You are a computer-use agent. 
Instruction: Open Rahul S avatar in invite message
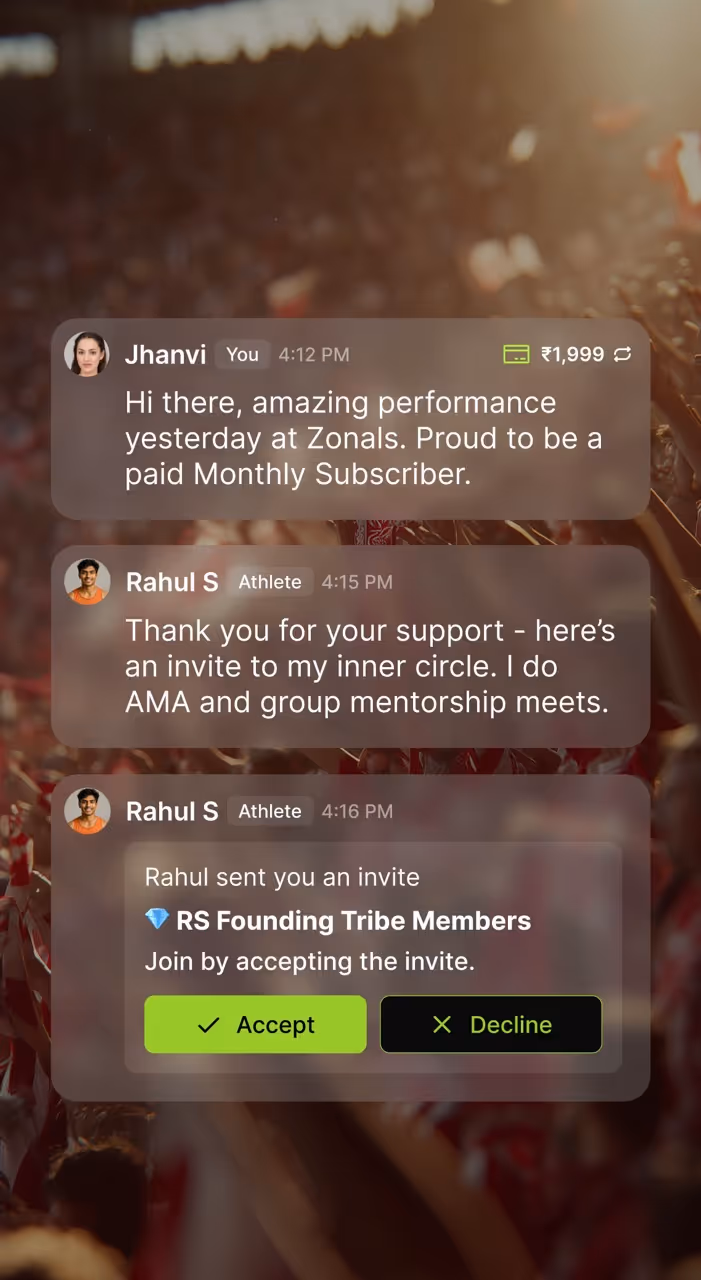pyautogui.click(x=87, y=810)
